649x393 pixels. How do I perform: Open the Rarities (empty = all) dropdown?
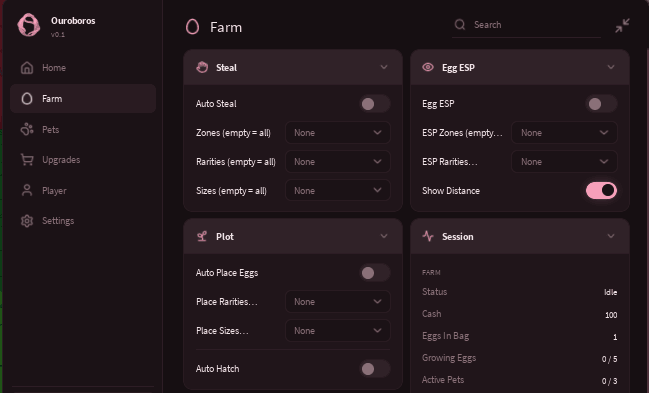(x=338, y=162)
